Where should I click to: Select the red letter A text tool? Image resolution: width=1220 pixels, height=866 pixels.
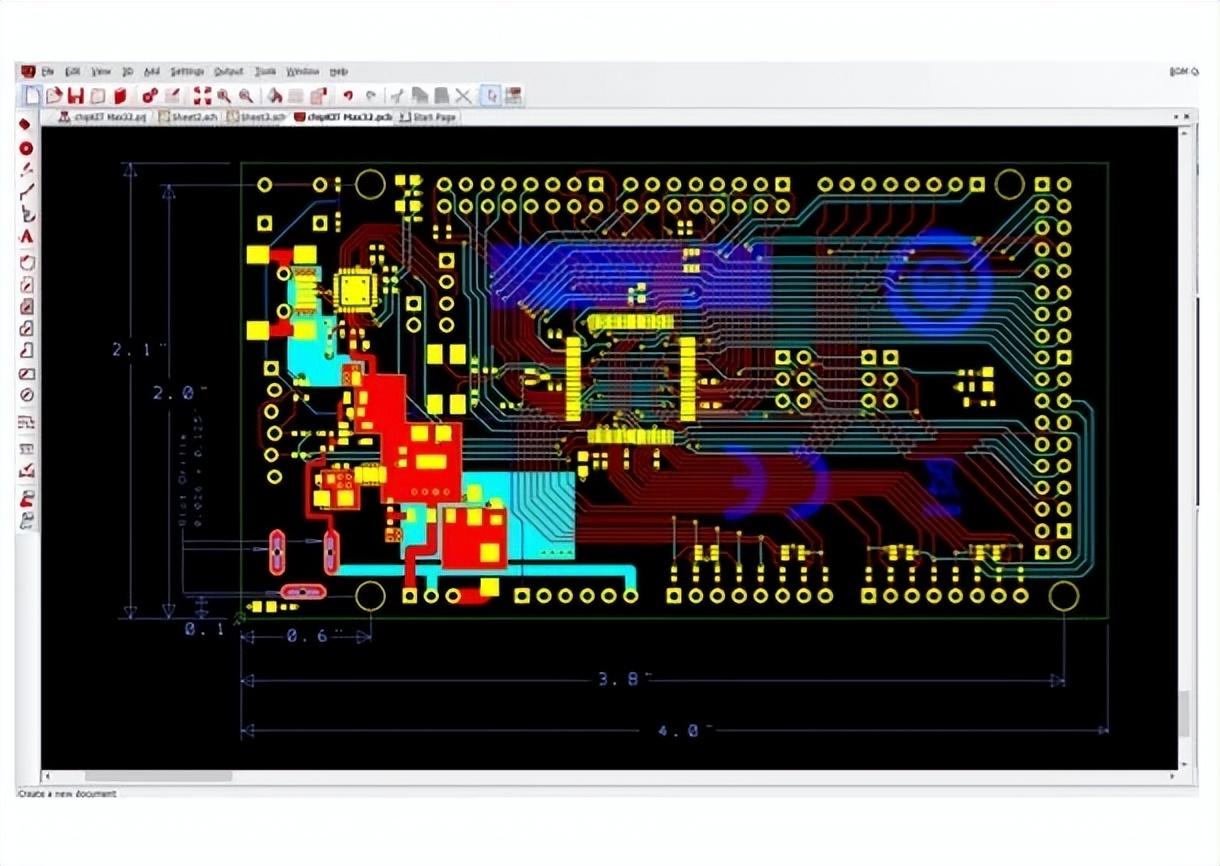[x=27, y=237]
